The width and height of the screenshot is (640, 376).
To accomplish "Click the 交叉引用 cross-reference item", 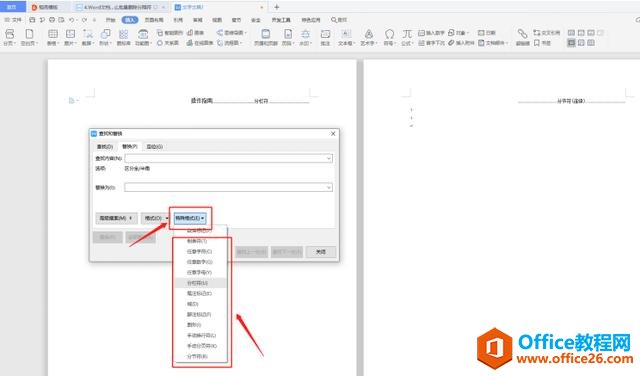I will (x=547, y=33).
